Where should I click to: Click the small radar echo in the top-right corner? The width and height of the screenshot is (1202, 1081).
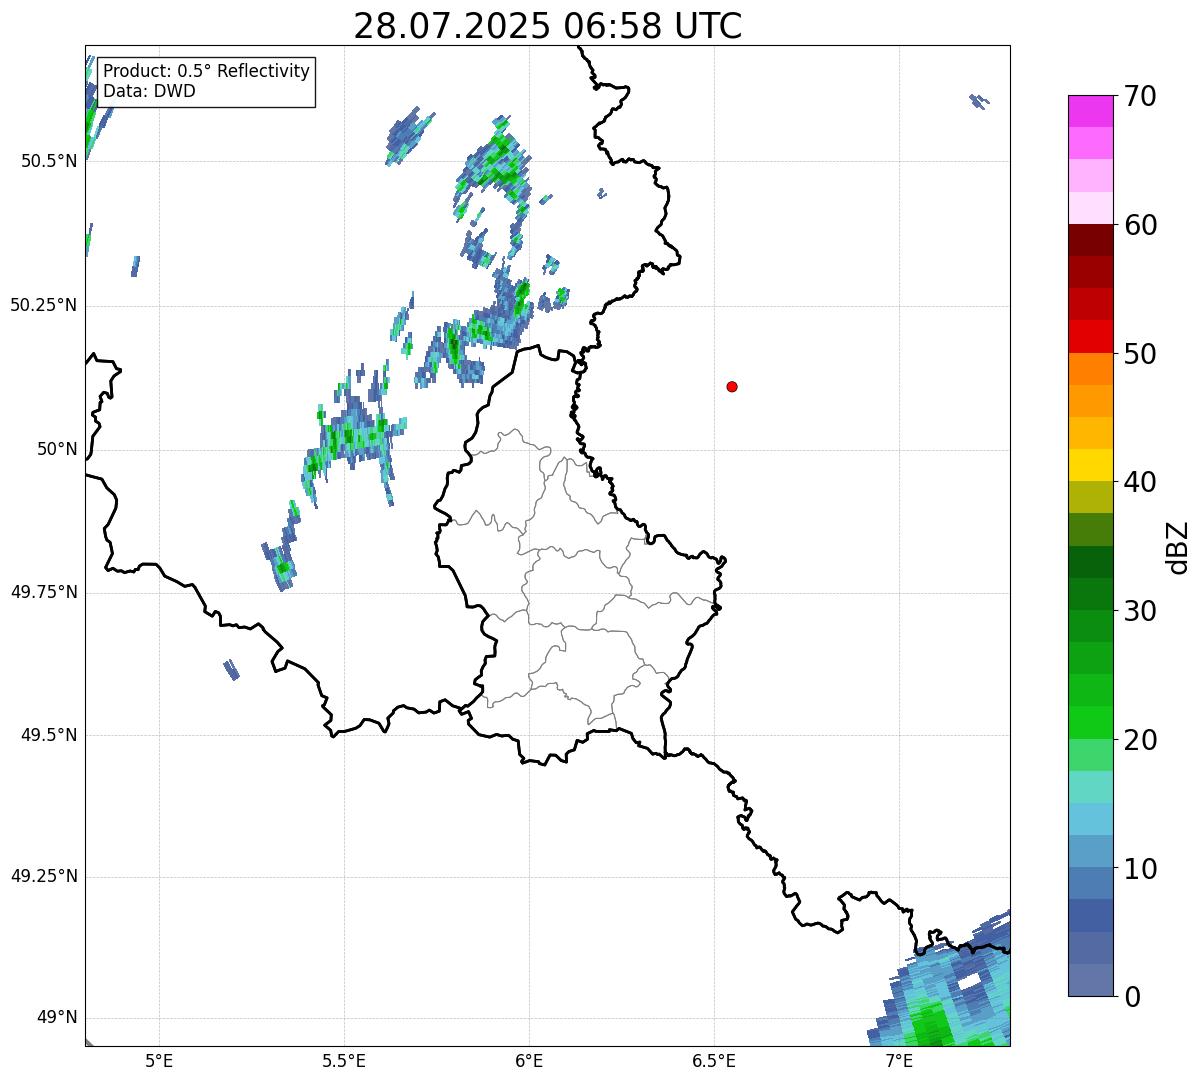(979, 100)
